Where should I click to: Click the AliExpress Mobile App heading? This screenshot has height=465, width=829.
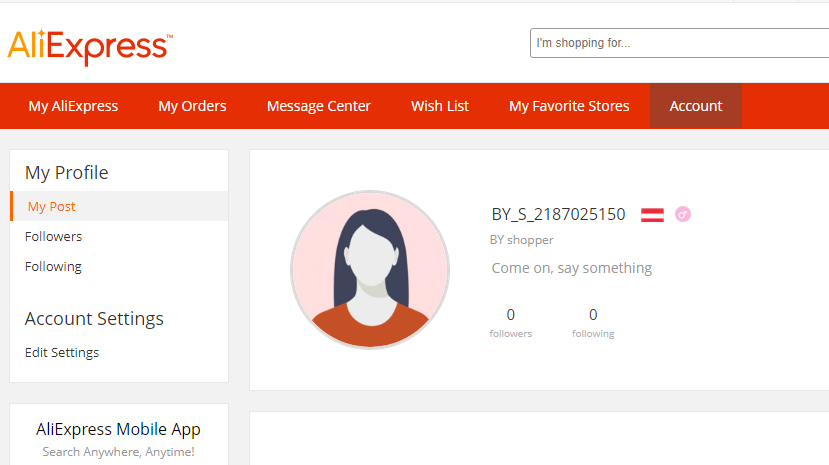click(x=118, y=429)
